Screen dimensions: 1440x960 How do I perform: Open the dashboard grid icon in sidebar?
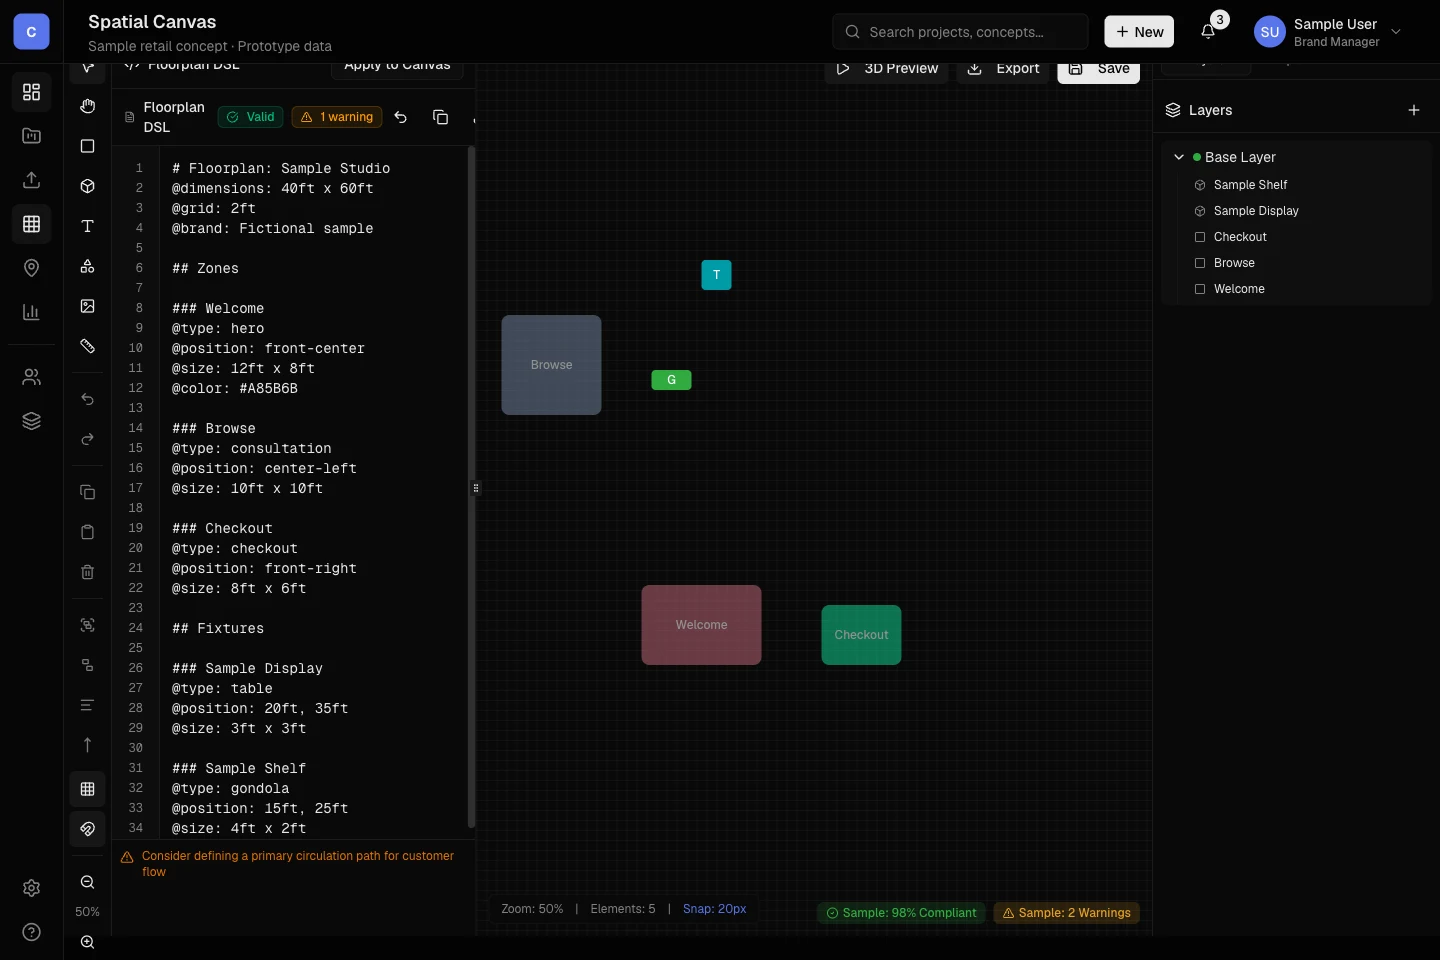[31, 92]
